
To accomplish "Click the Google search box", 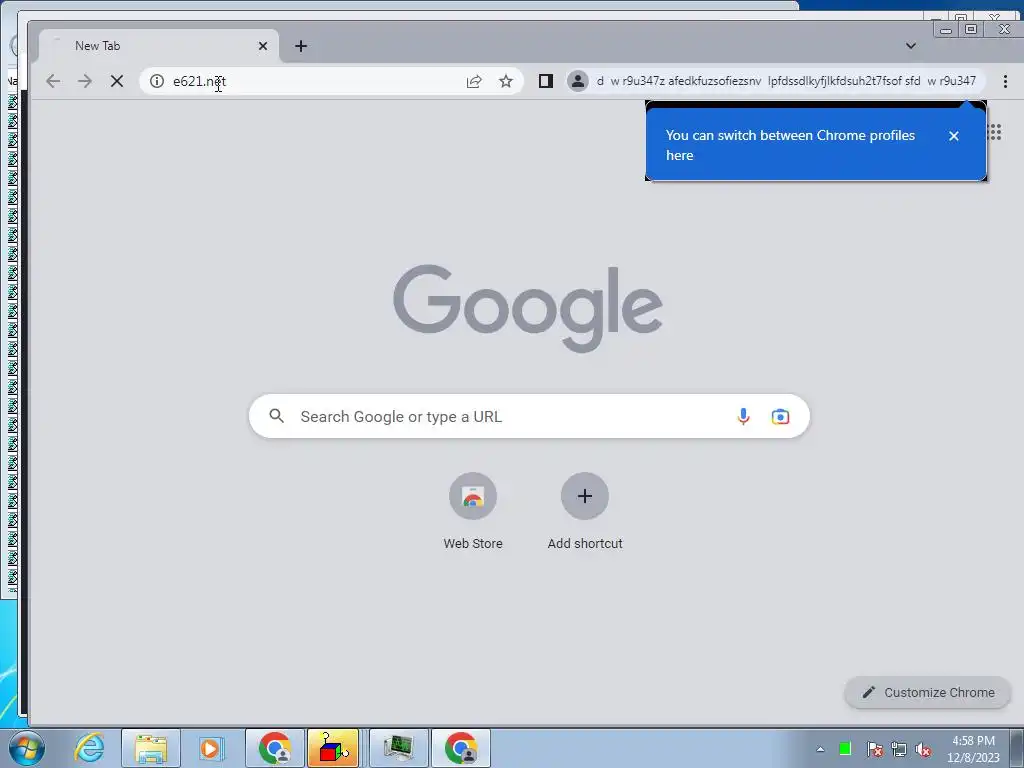I will 529,416.
